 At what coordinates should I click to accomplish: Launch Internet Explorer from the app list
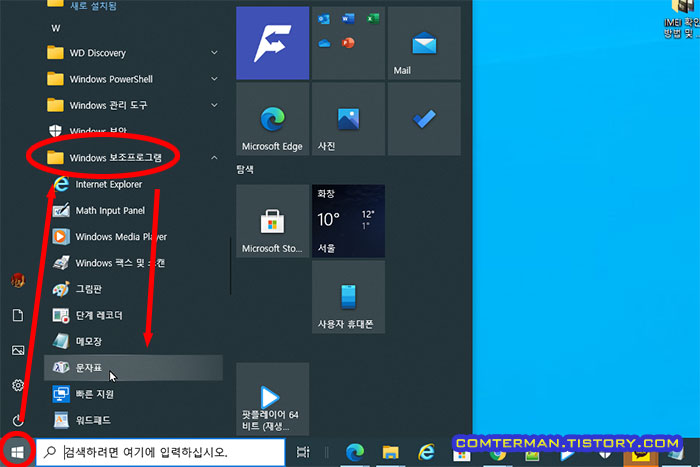(x=133, y=184)
